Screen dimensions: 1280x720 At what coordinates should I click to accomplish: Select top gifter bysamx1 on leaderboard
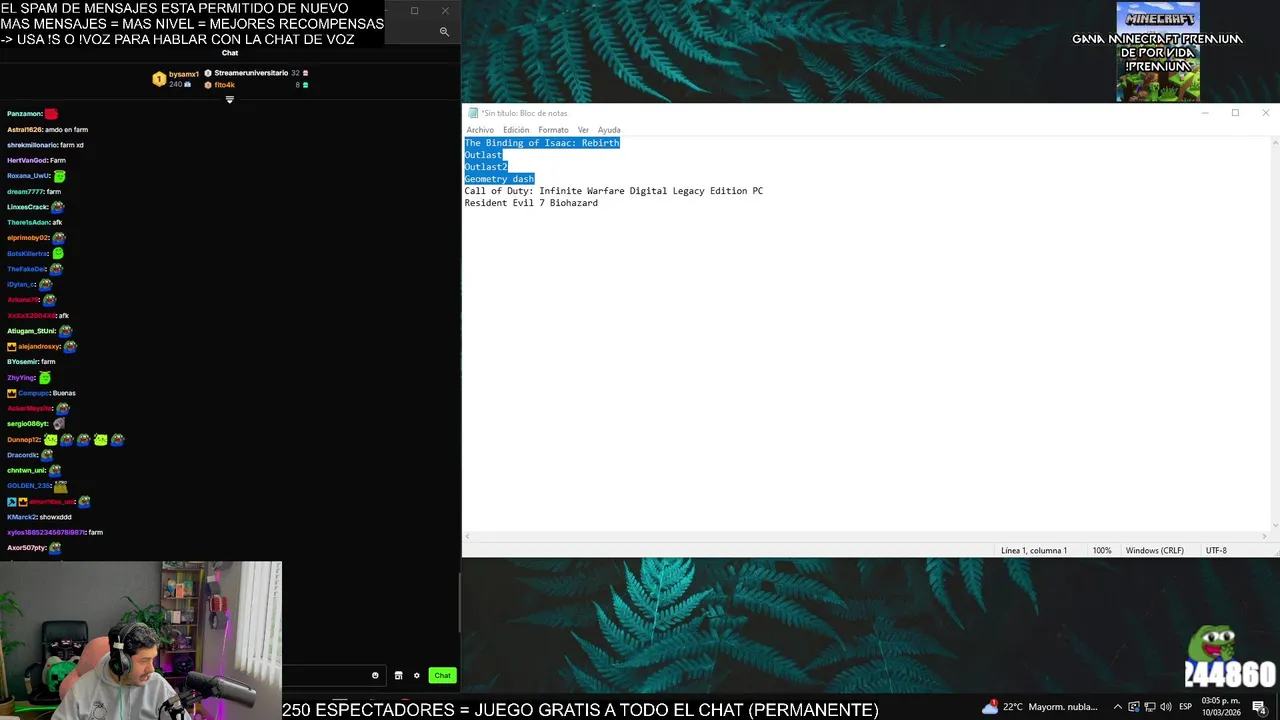[x=184, y=74]
